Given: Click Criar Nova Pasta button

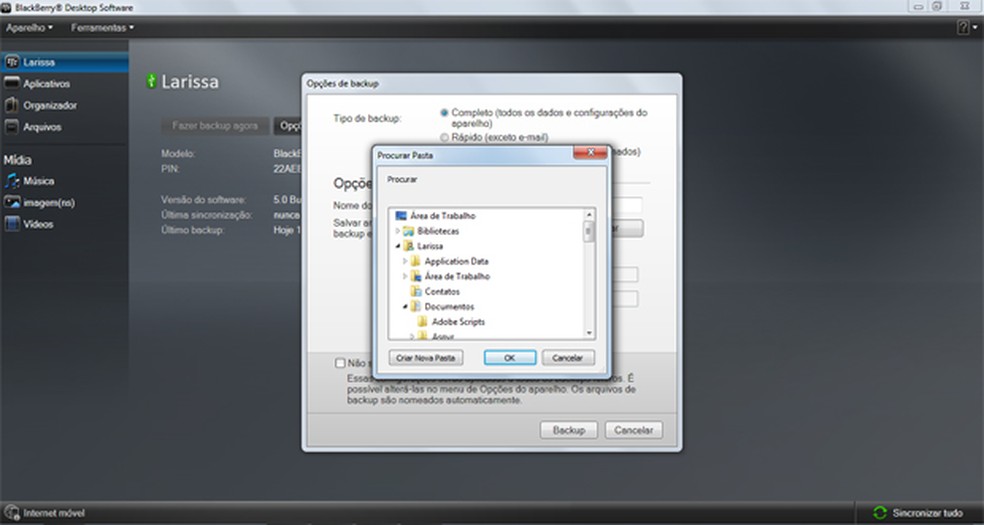Looking at the screenshot, I should tap(425, 358).
